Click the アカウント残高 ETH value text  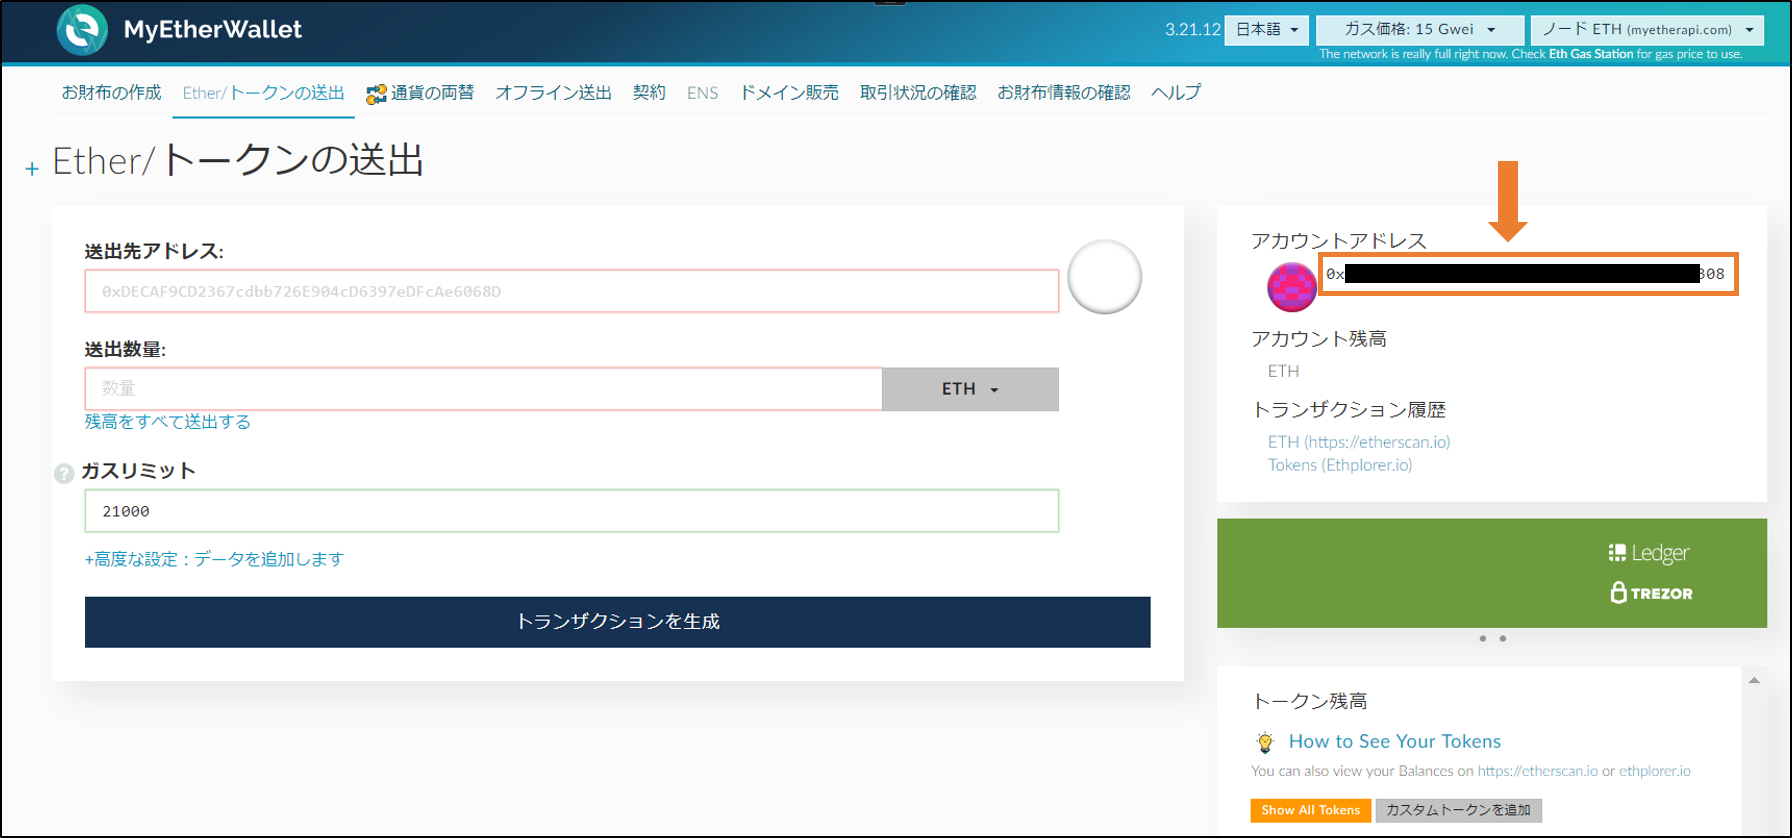1283,371
